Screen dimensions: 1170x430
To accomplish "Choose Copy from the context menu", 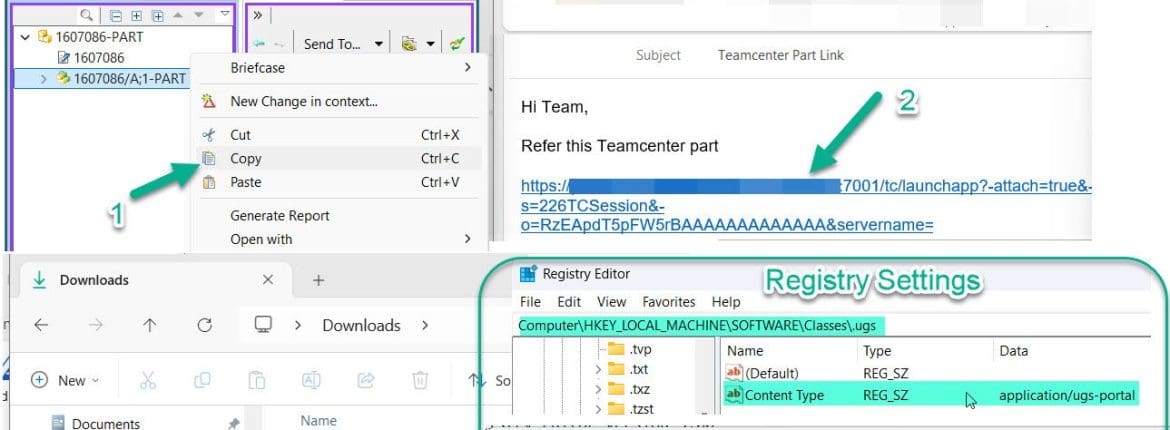I will (x=338, y=158).
